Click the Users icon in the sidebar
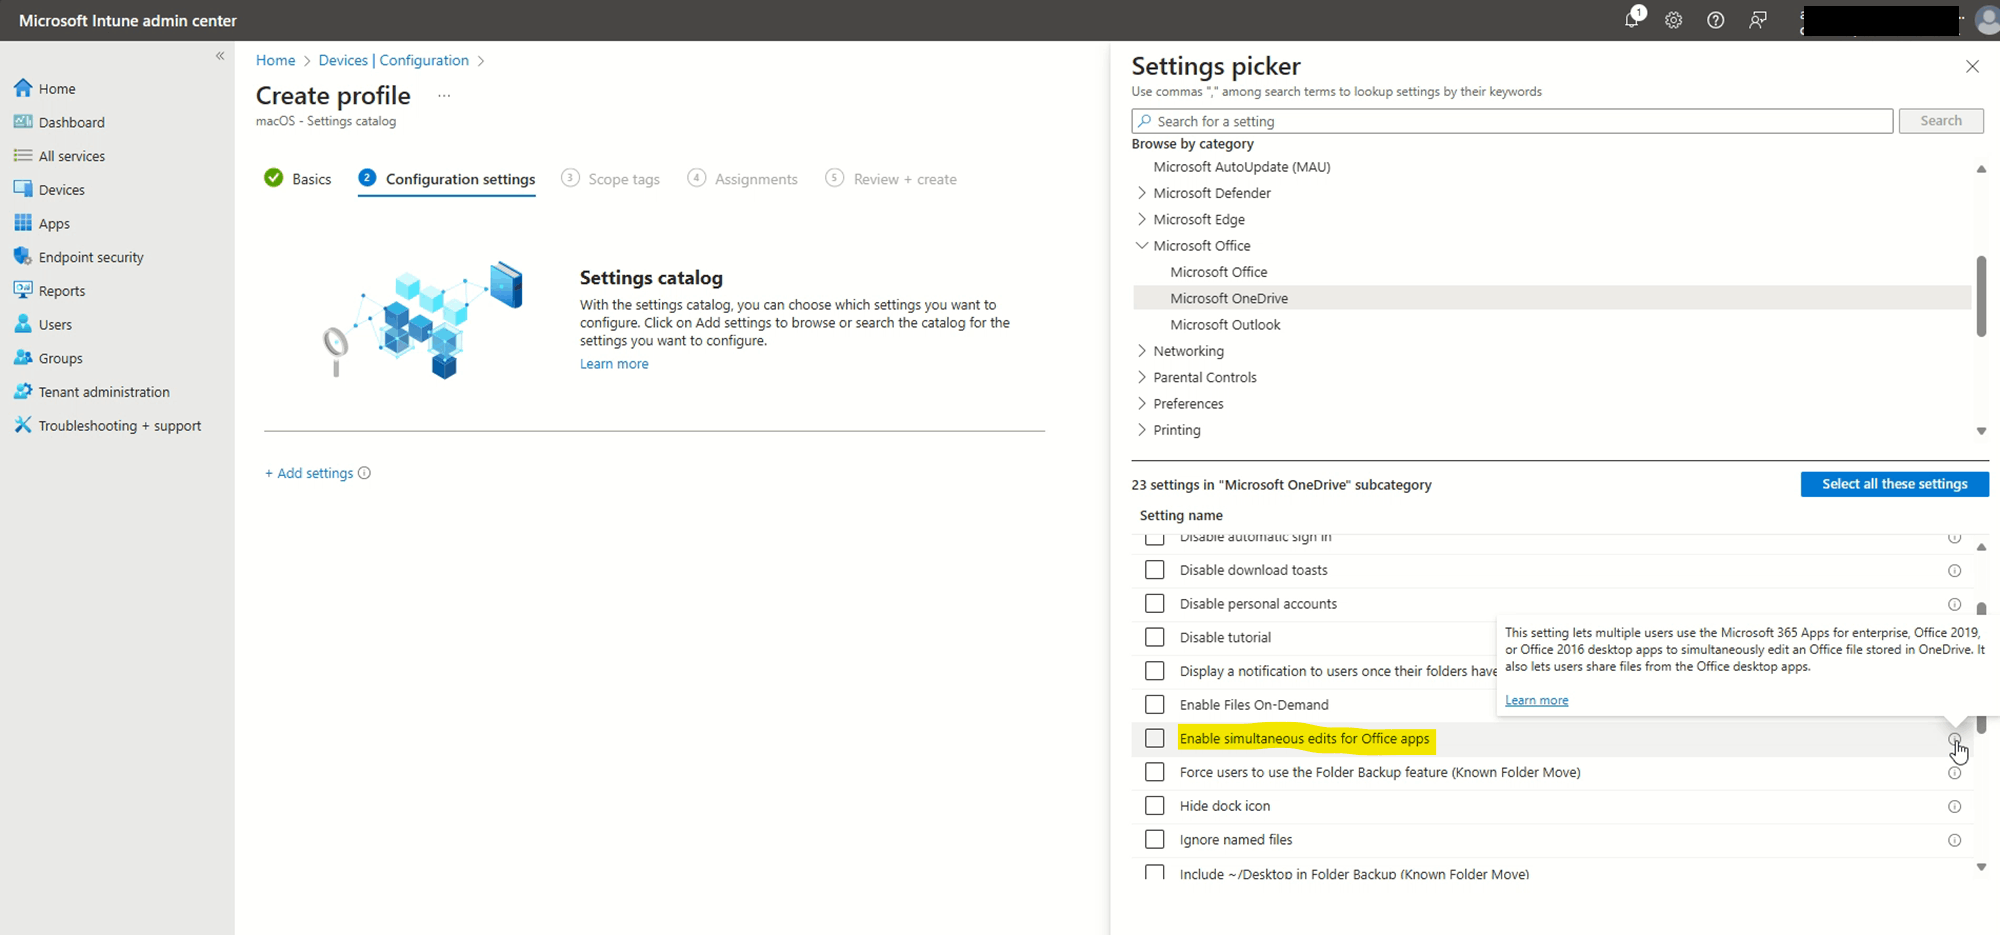This screenshot has width=2000, height=935. (x=23, y=324)
